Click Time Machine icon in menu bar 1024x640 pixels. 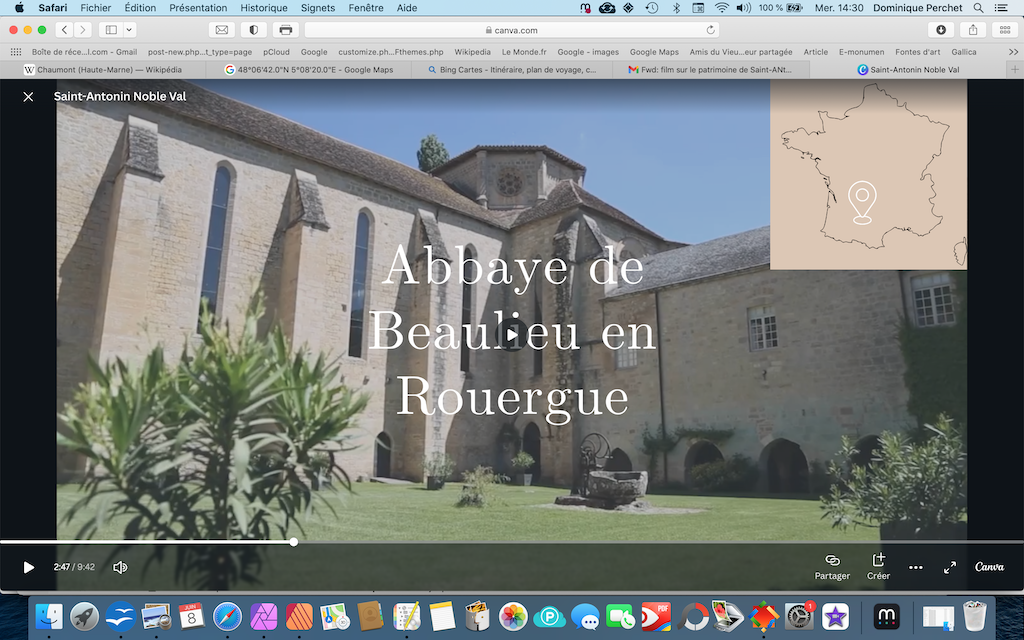[x=652, y=8]
